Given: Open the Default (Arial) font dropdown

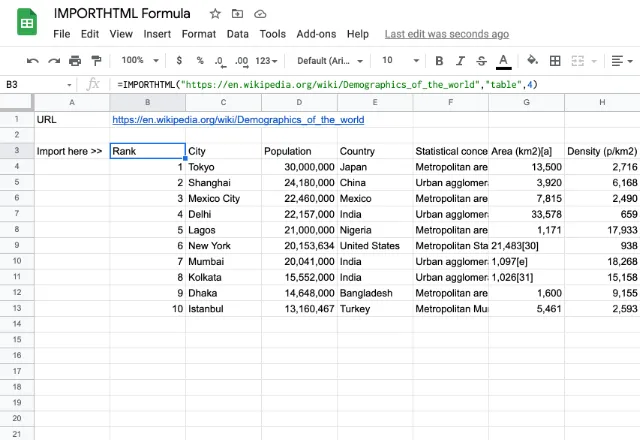Looking at the screenshot, I should click(x=330, y=61).
